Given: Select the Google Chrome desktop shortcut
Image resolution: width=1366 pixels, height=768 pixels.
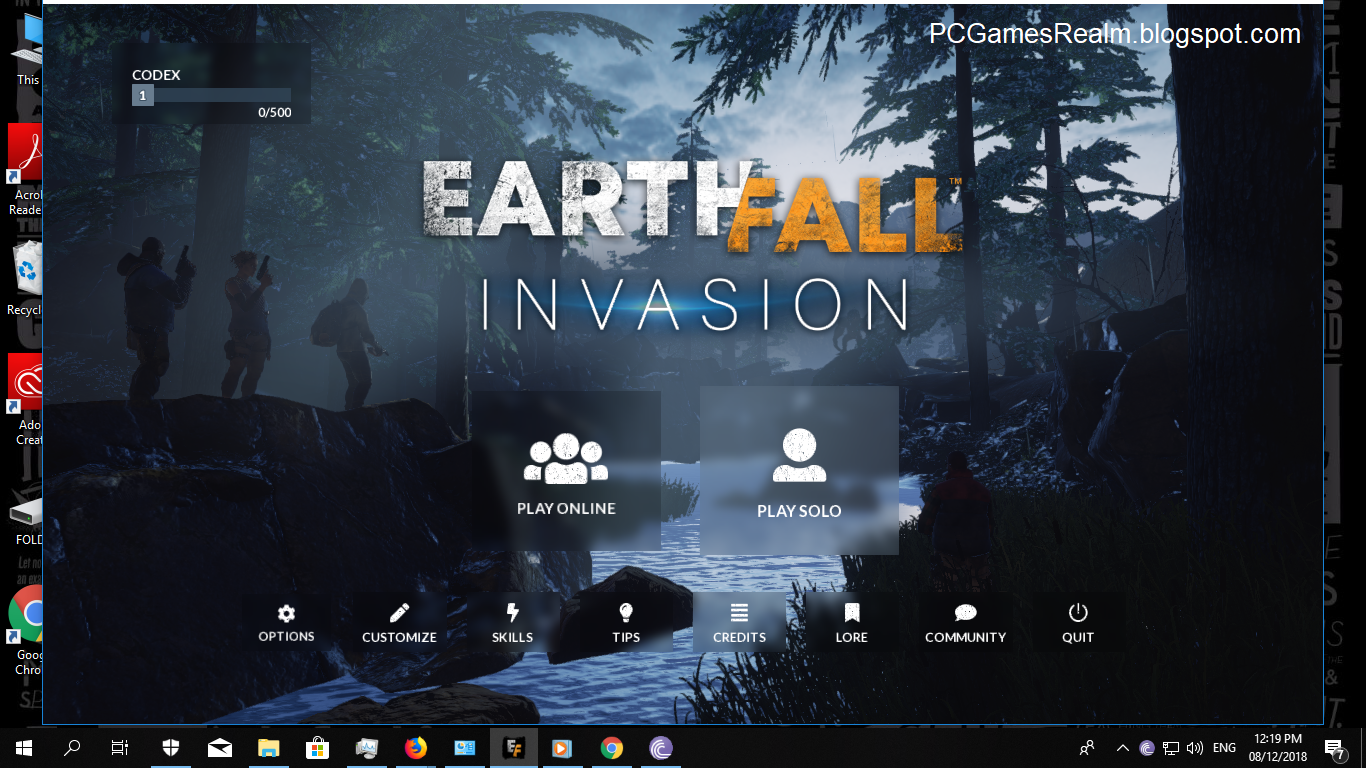Looking at the screenshot, I should click(x=24, y=630).
